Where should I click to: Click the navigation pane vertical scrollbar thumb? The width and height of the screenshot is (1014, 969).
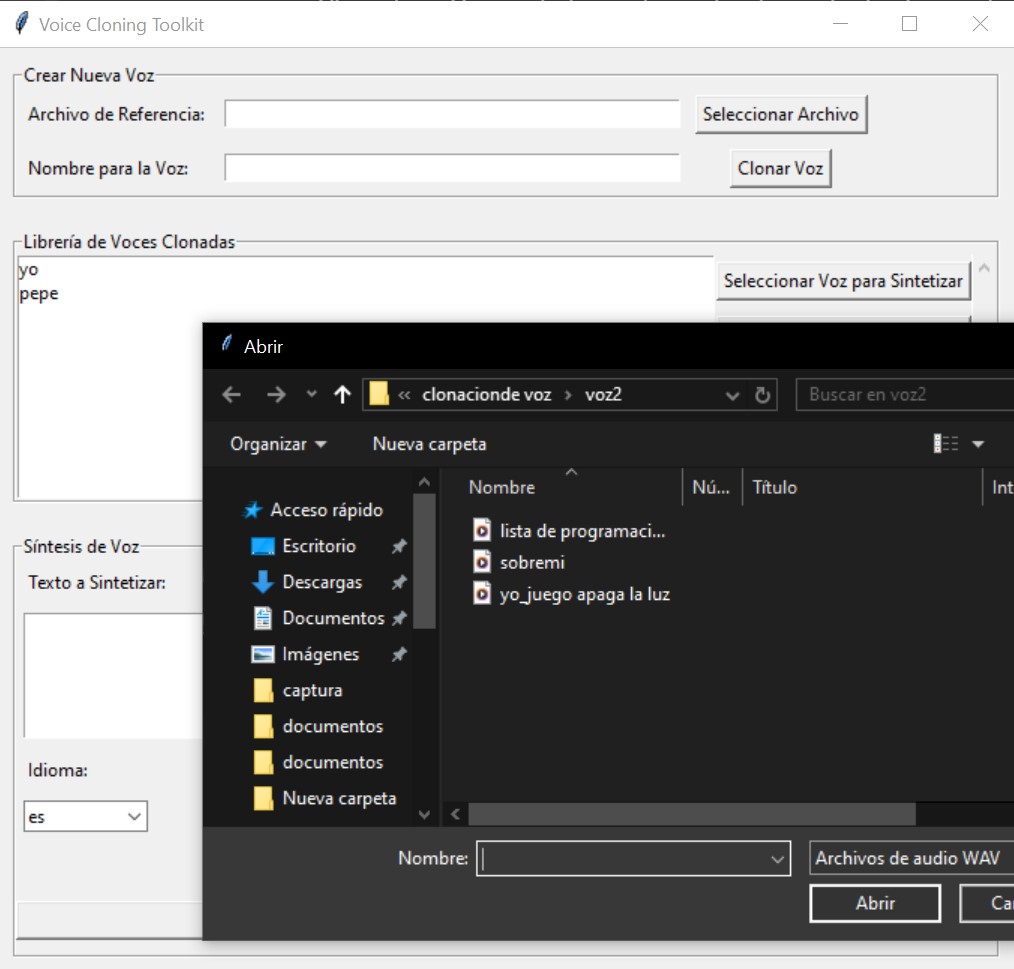click(424, 561)
